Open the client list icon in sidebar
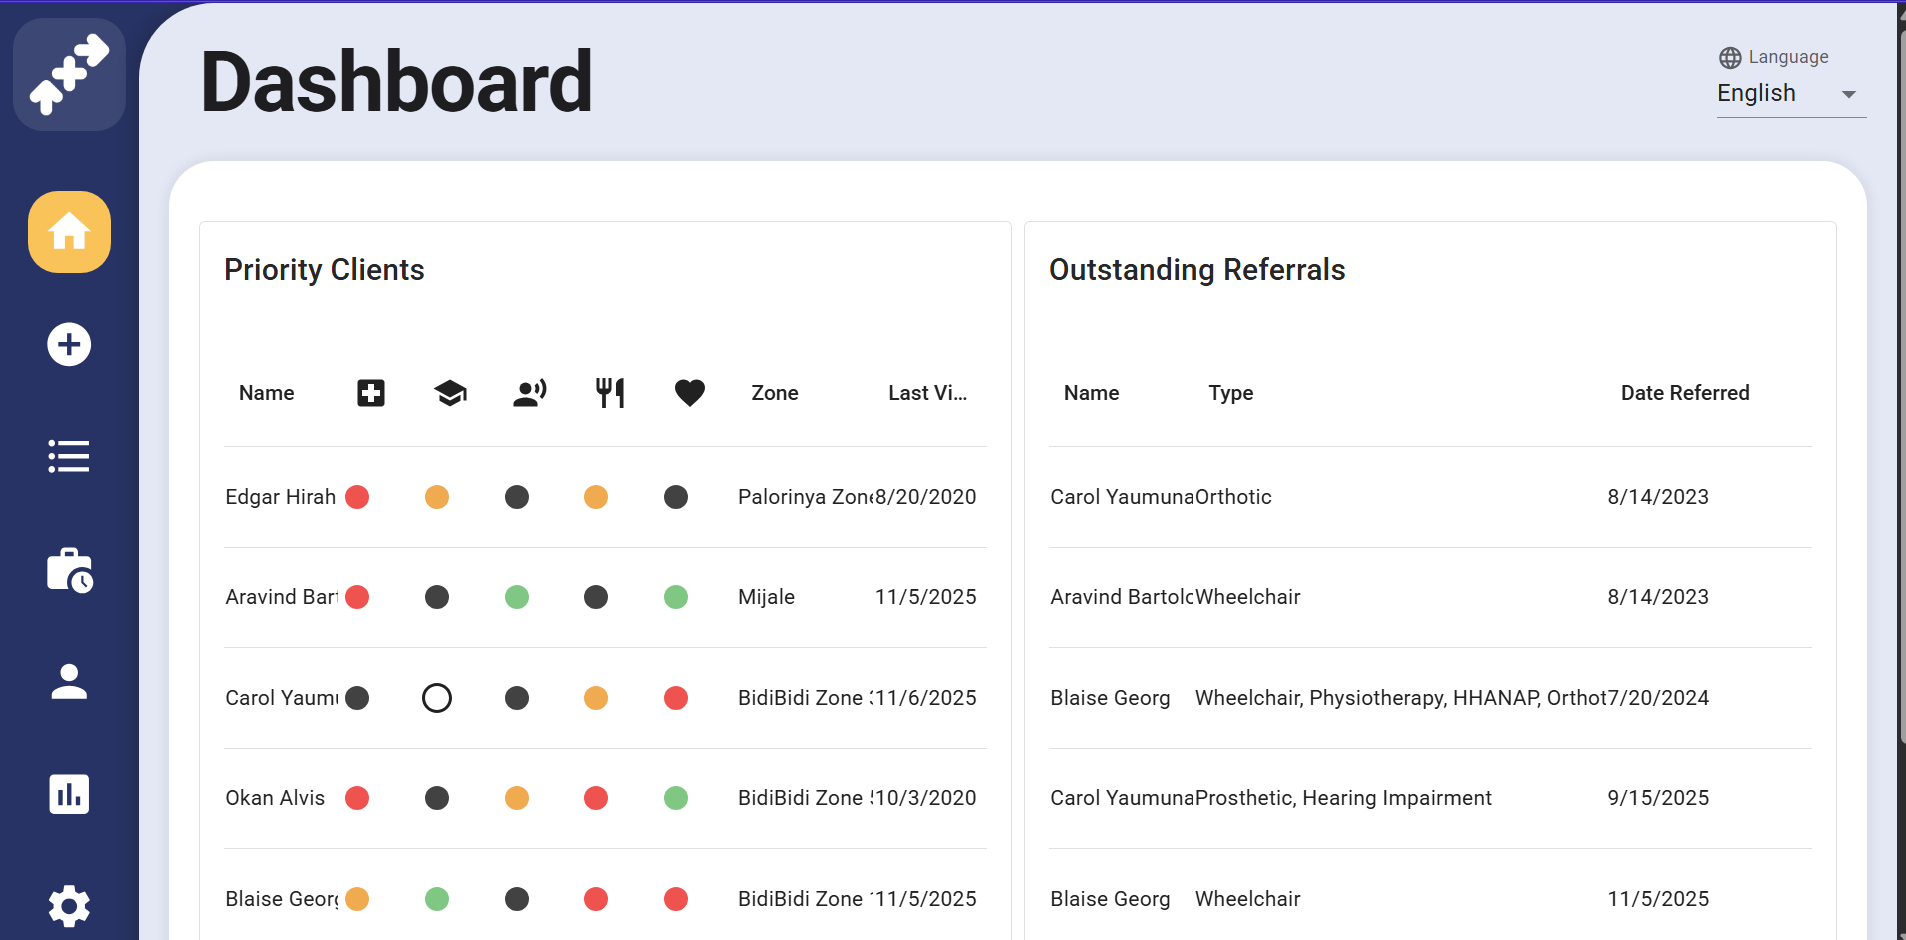This screenshot has height=940, width=1906. 69,456
